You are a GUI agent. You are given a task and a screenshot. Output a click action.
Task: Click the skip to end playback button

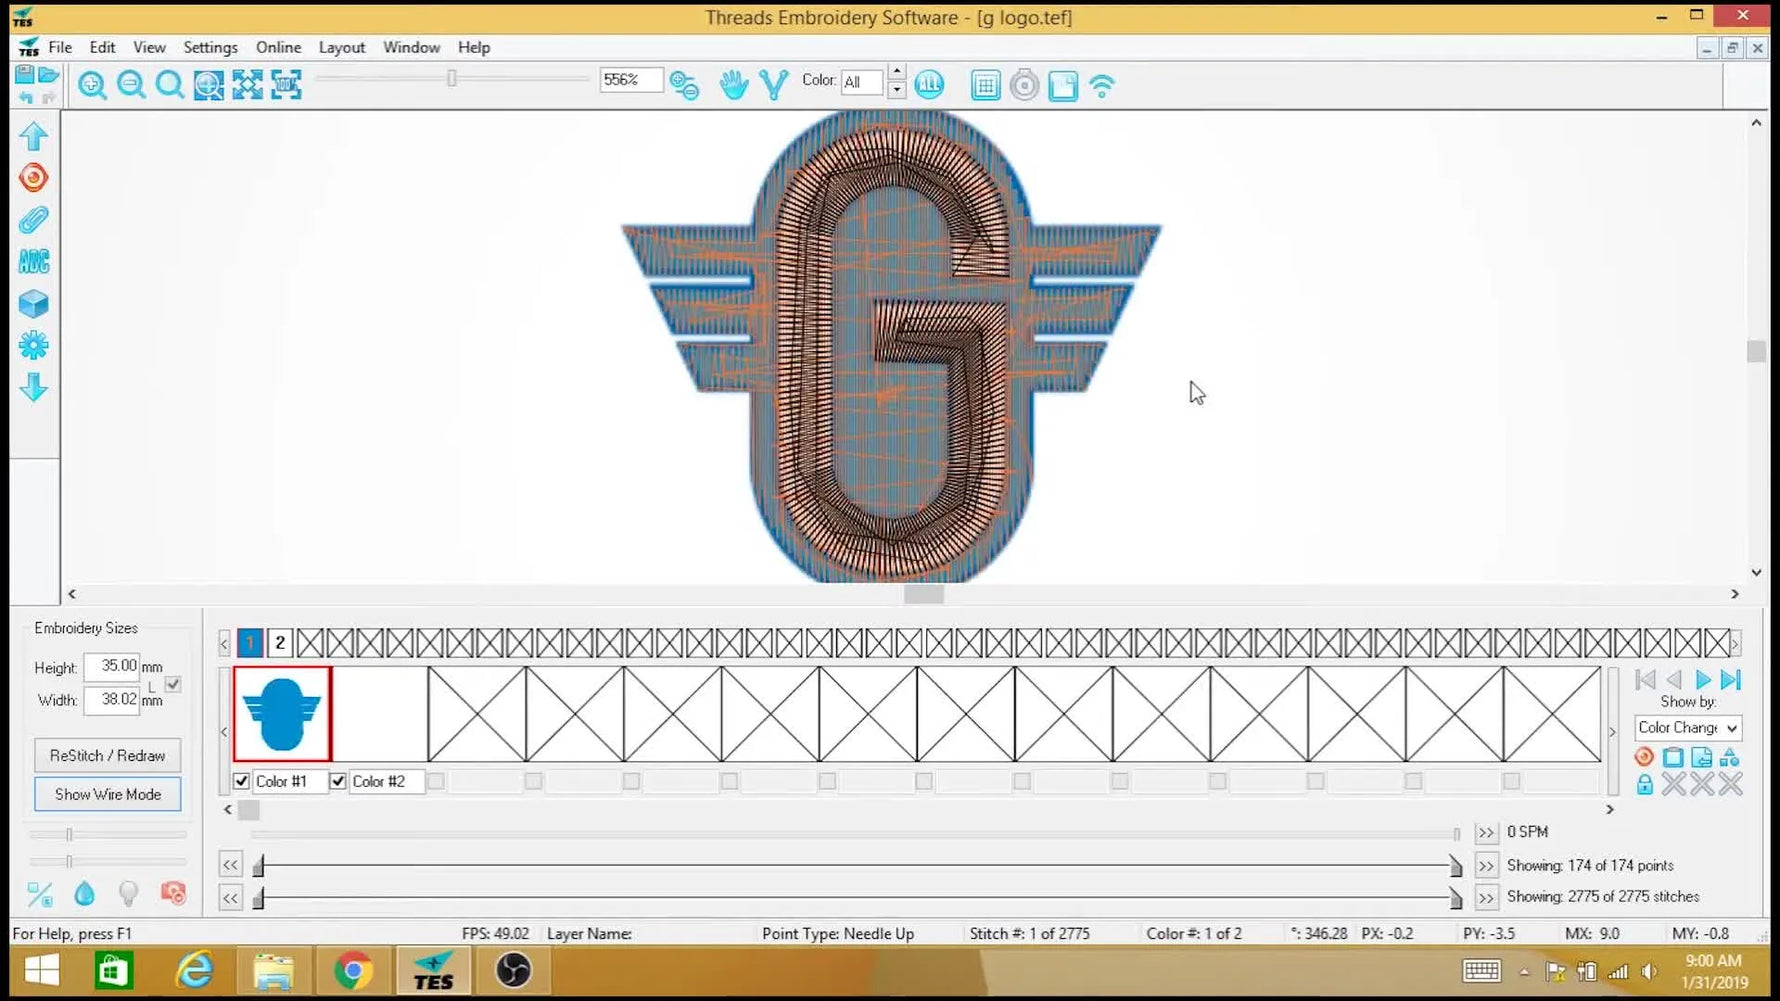[1731, 680]
